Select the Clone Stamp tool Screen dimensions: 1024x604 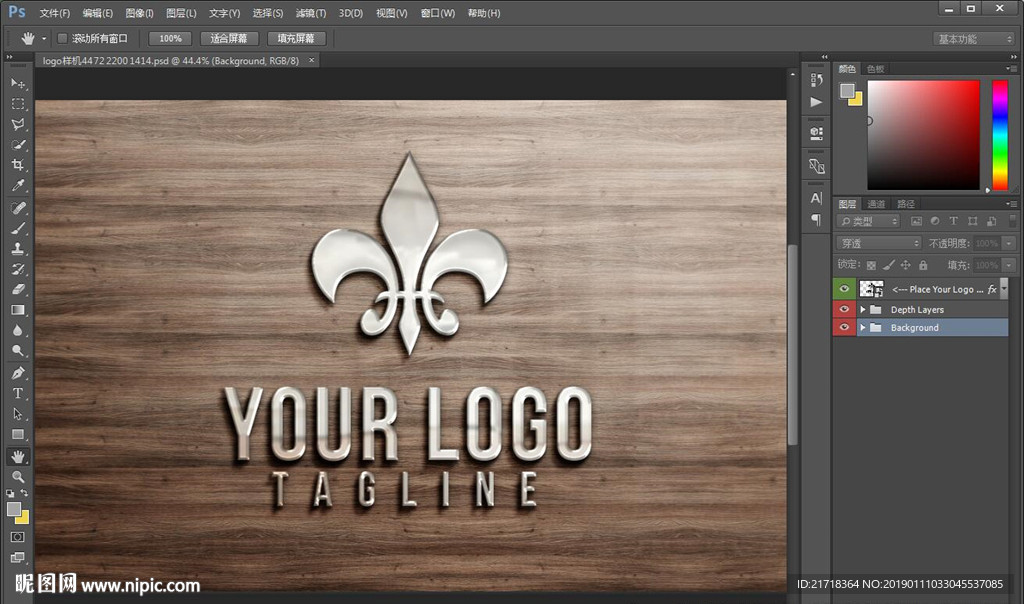click(x=18, y=248)
